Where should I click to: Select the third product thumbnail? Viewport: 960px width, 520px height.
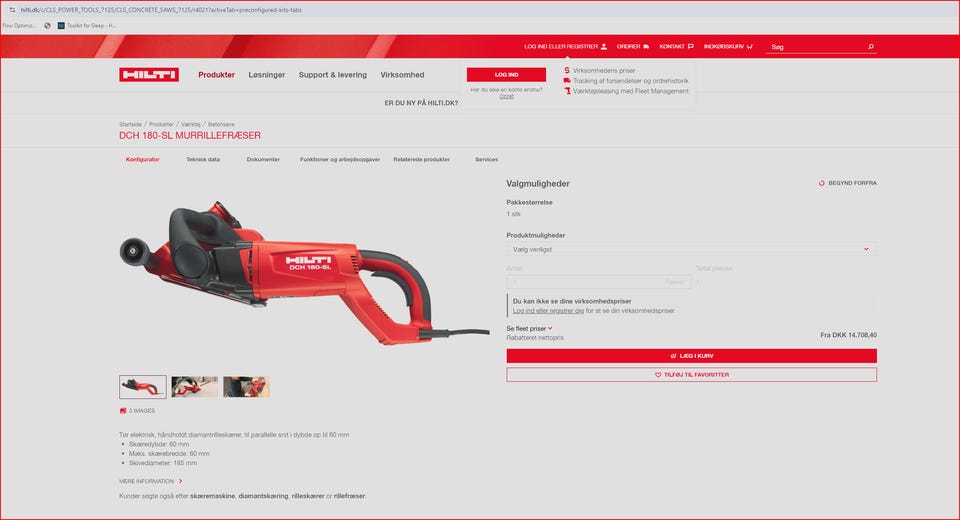click(246, 387)
